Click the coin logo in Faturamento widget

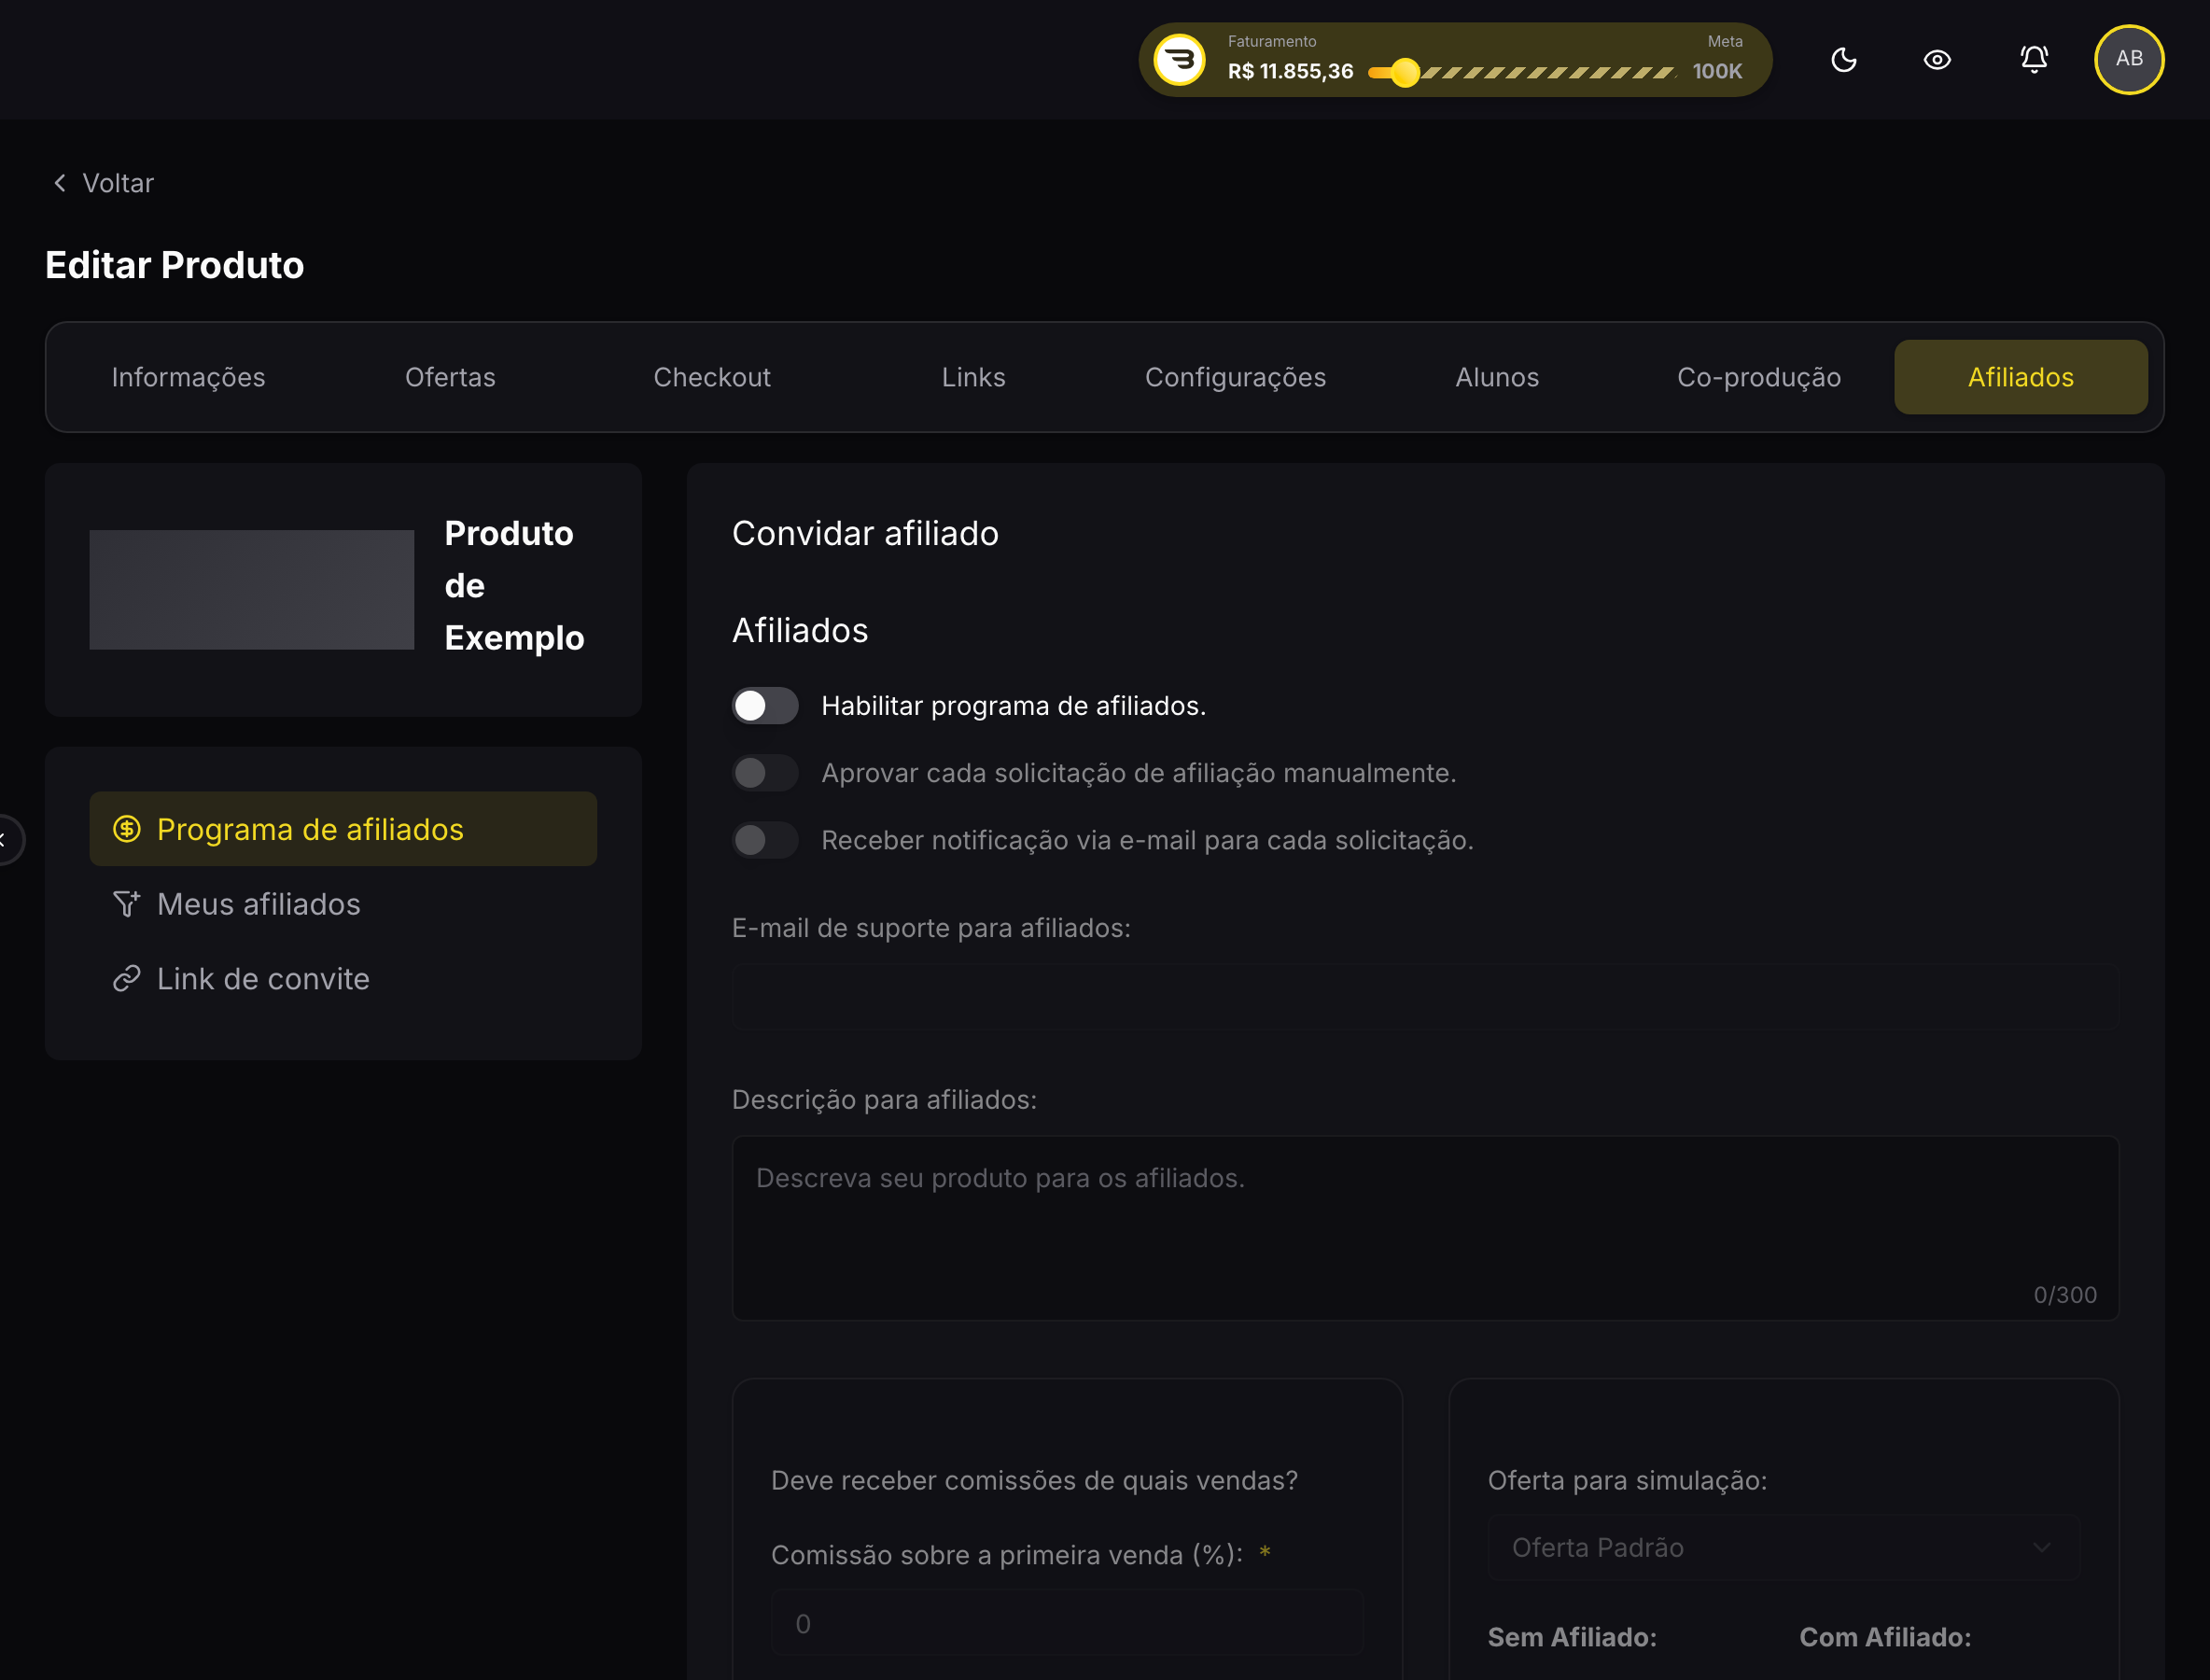click(1179, 60)
